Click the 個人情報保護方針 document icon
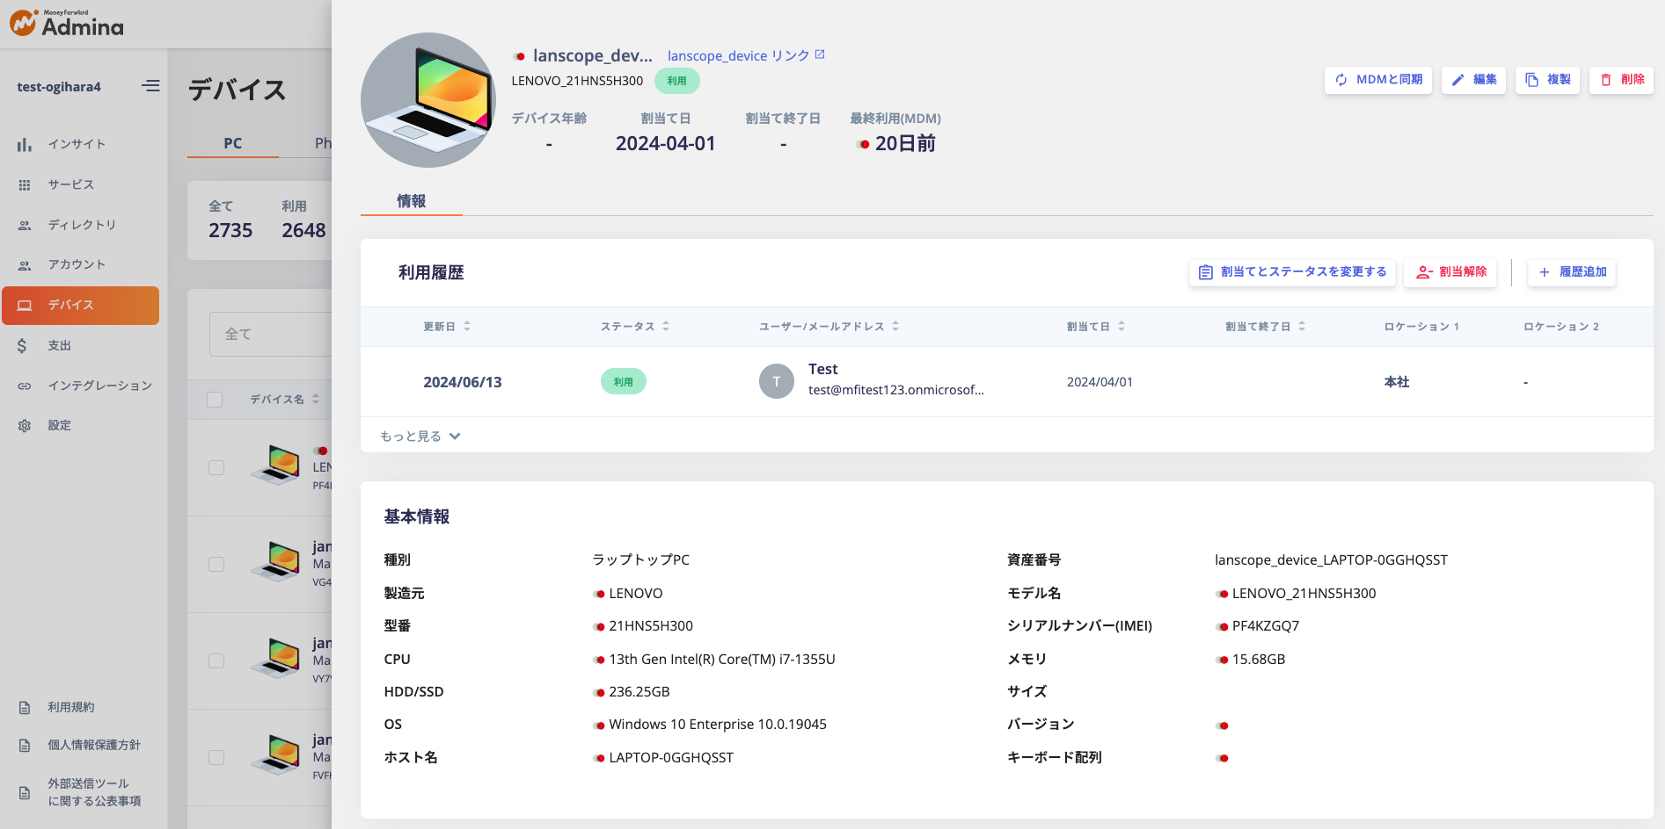The height and width of the screenshot is (829, 1665). click(24, 745)
